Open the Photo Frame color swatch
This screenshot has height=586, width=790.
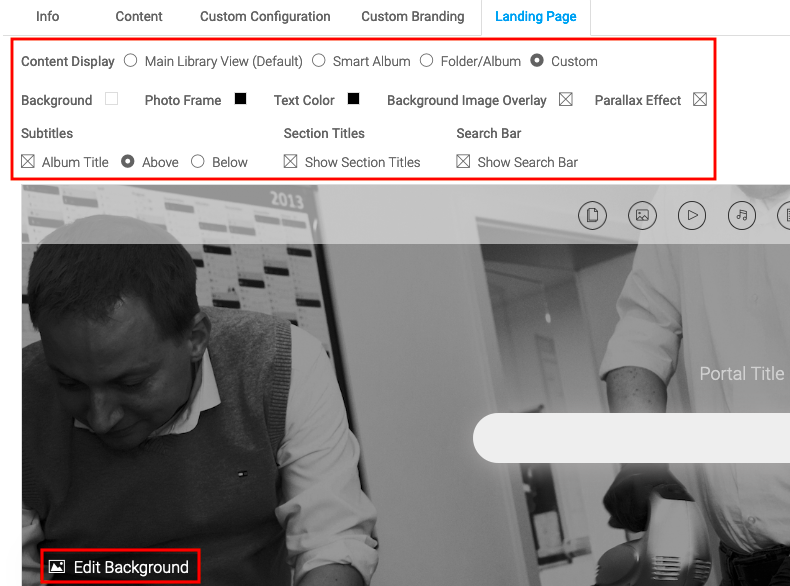(240, 99)
